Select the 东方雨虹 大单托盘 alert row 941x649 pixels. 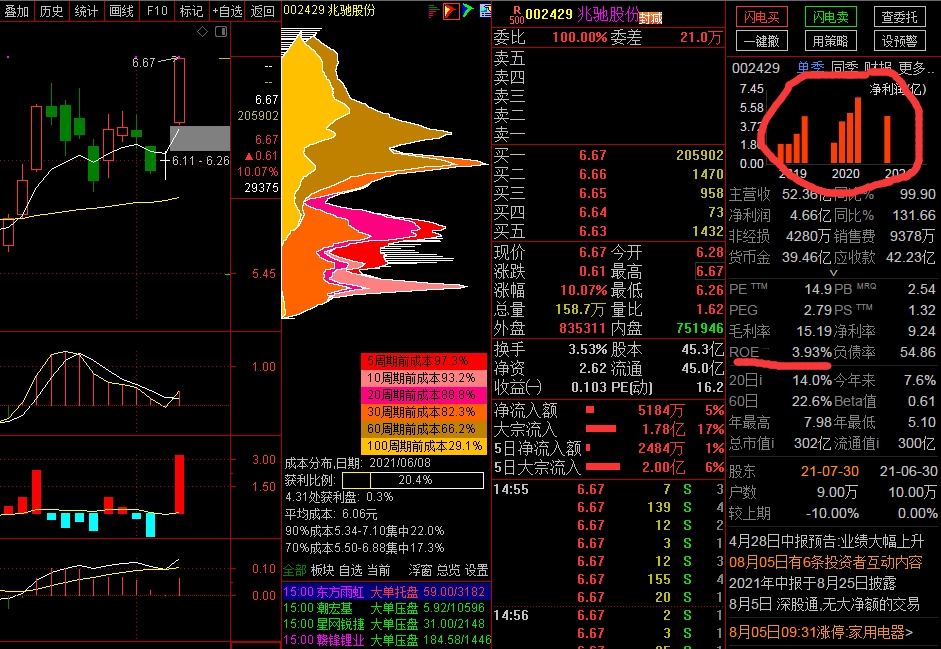[386, 592]
